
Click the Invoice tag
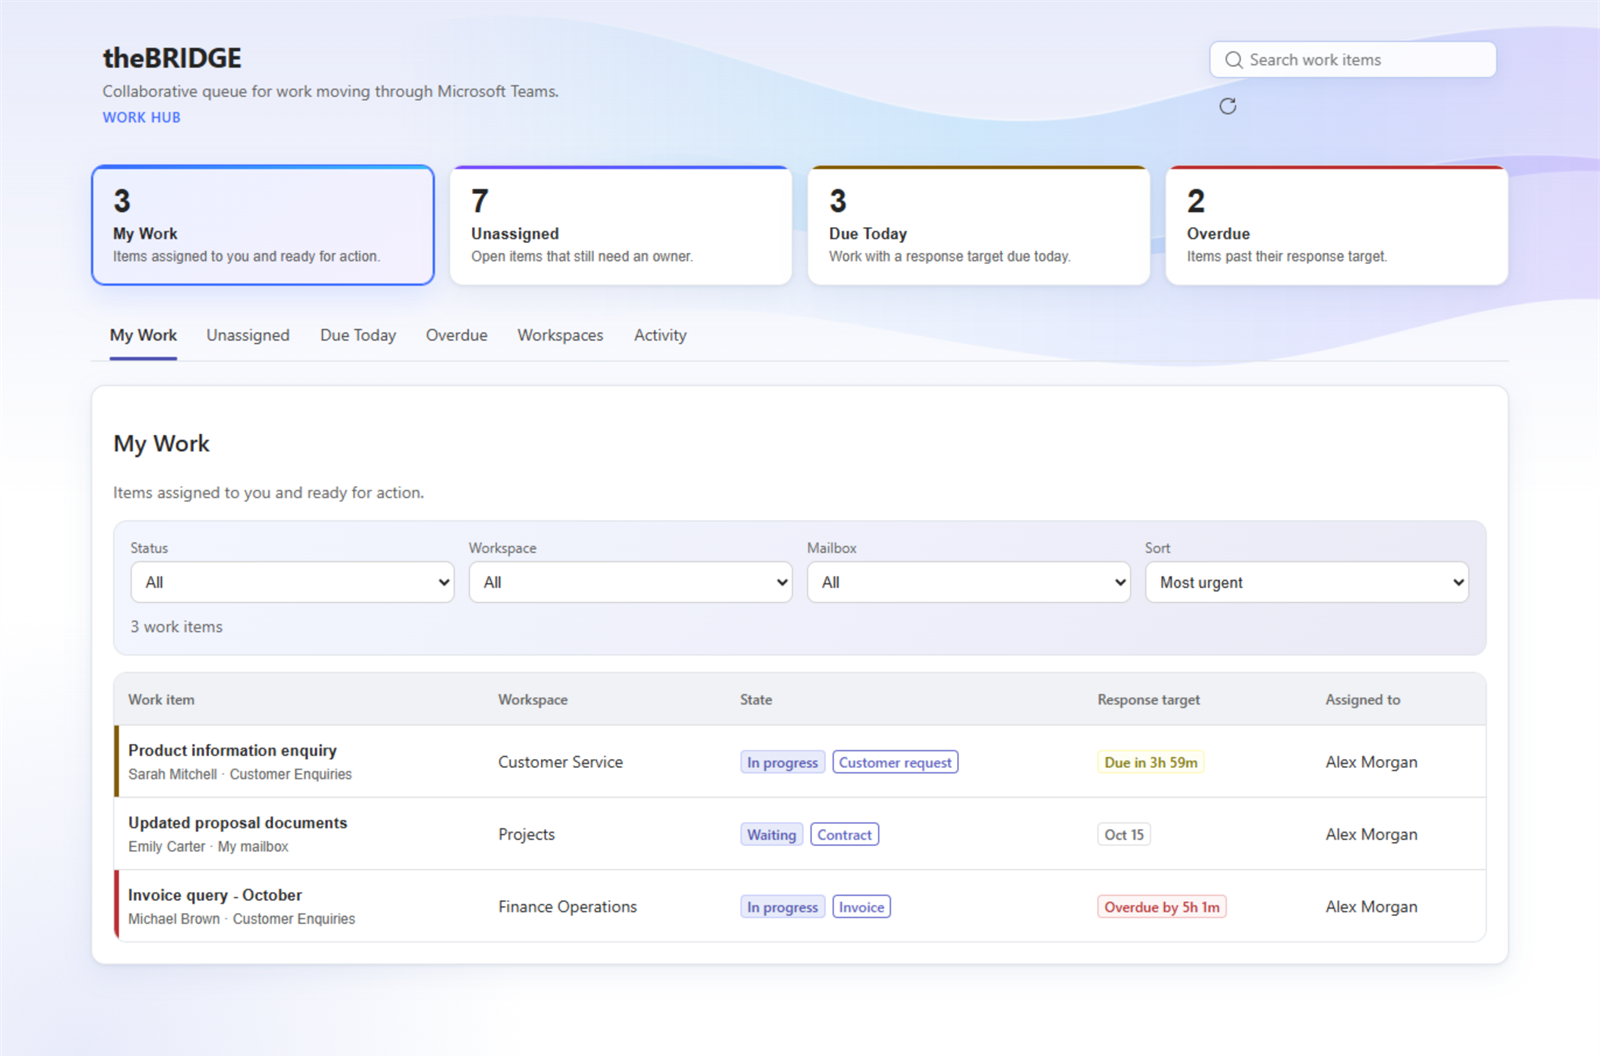coord(861,907)
